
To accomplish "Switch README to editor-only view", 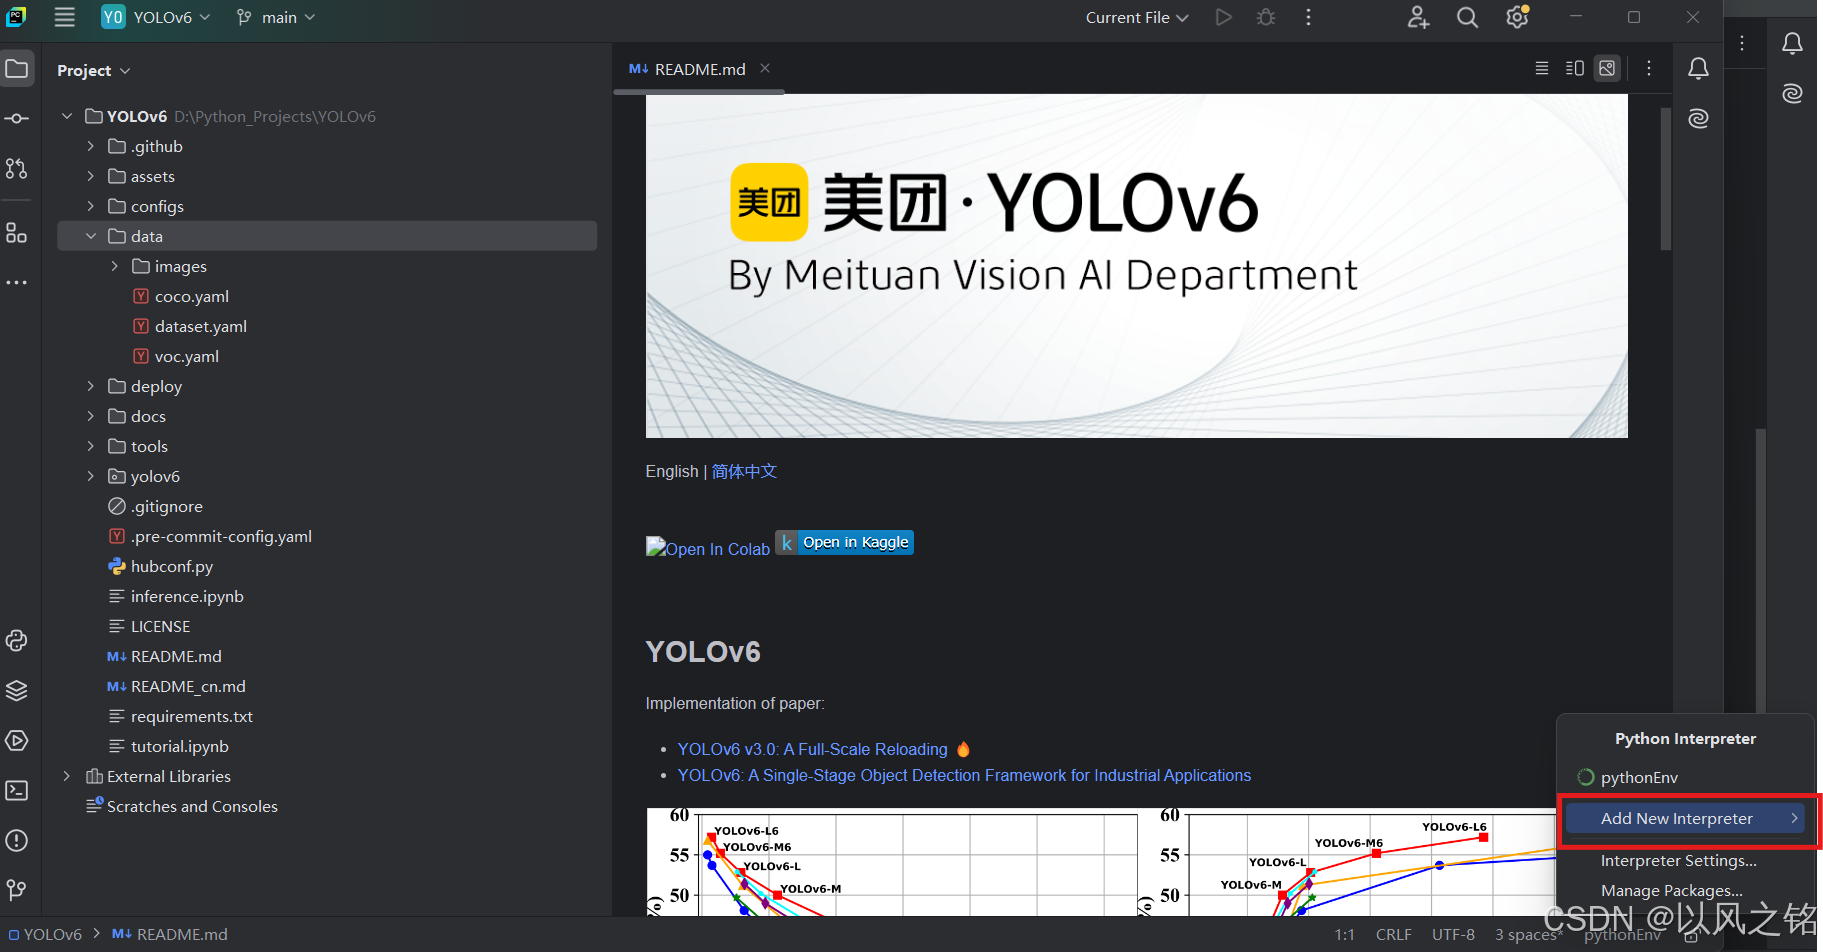I will tap(1541, 68).
